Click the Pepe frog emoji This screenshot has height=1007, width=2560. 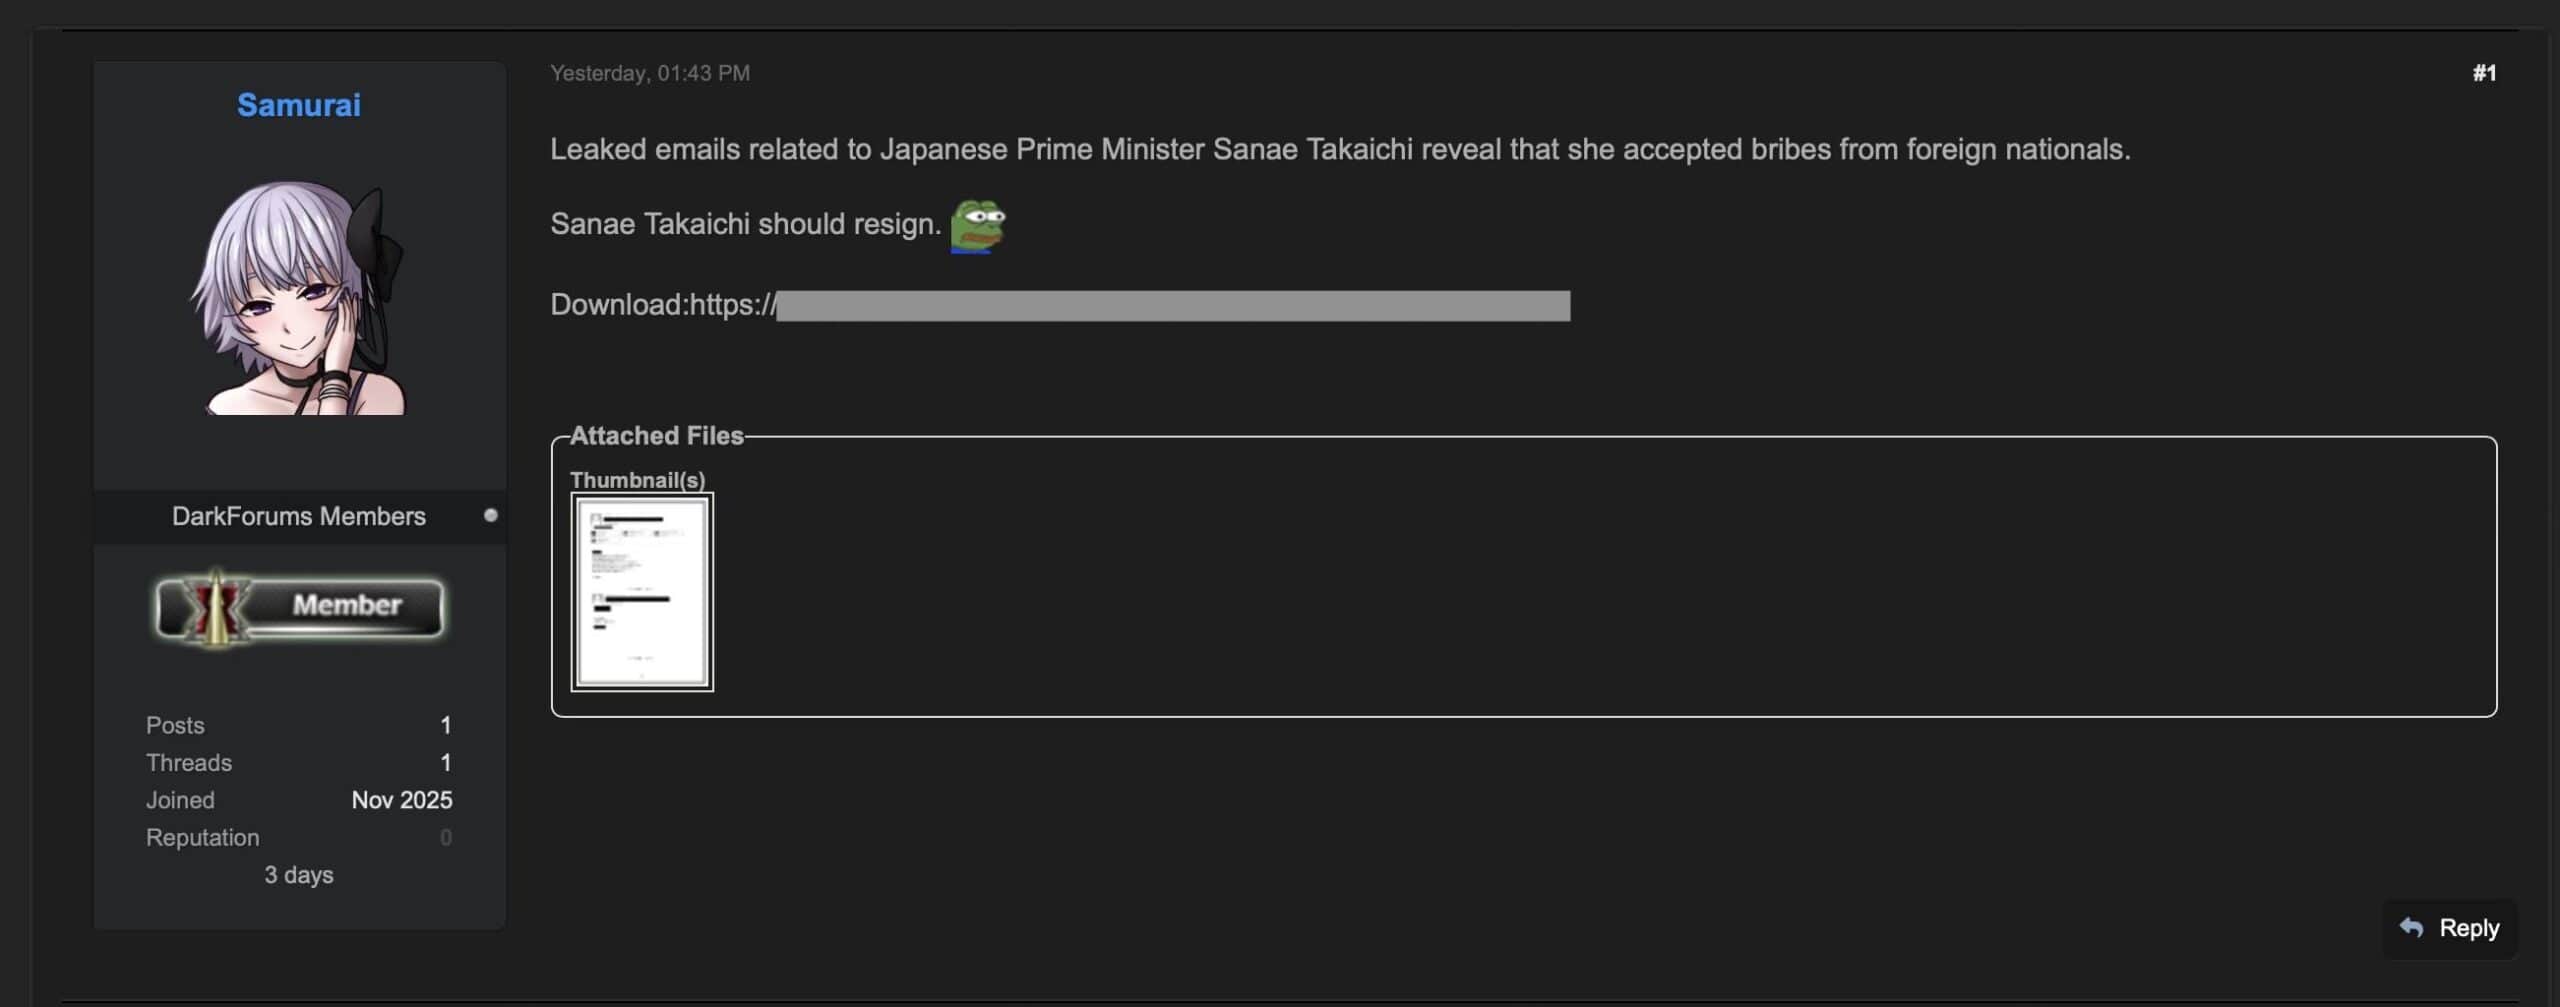coord(977,226)
